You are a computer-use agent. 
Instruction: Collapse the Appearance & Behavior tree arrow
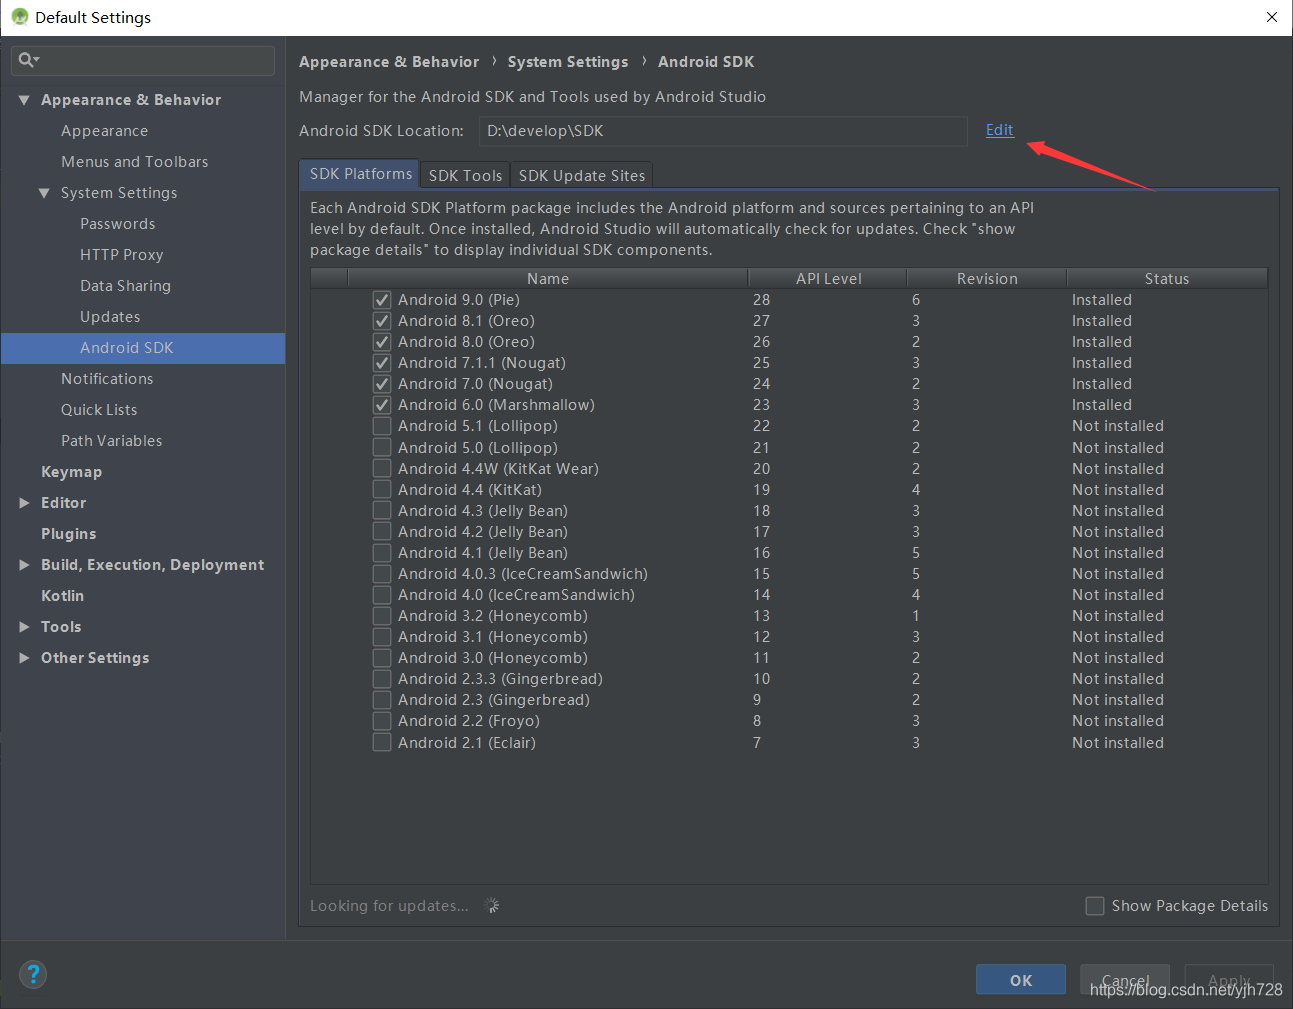pos(24,100)
